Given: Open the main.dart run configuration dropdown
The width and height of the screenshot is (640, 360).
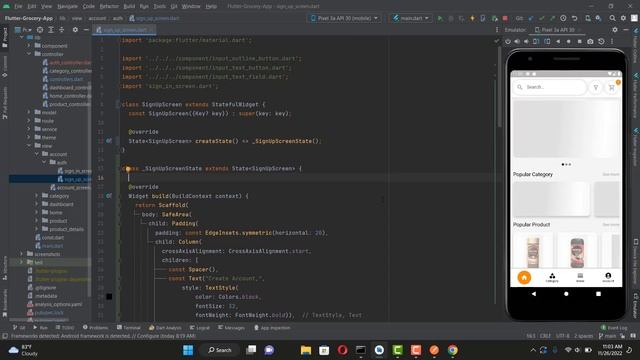Looking at the screenshot, I should point(411,18).
